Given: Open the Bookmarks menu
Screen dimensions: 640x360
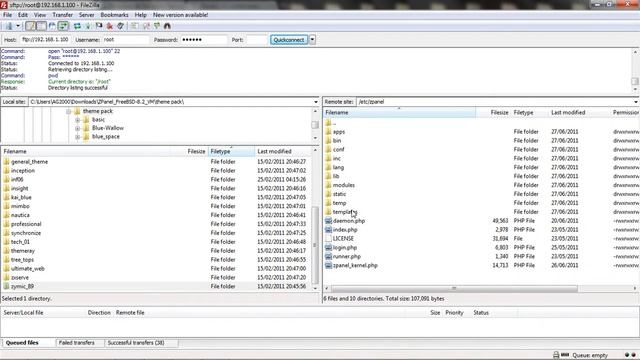Looking at the screenshot, I should click(x=114, y=15).
